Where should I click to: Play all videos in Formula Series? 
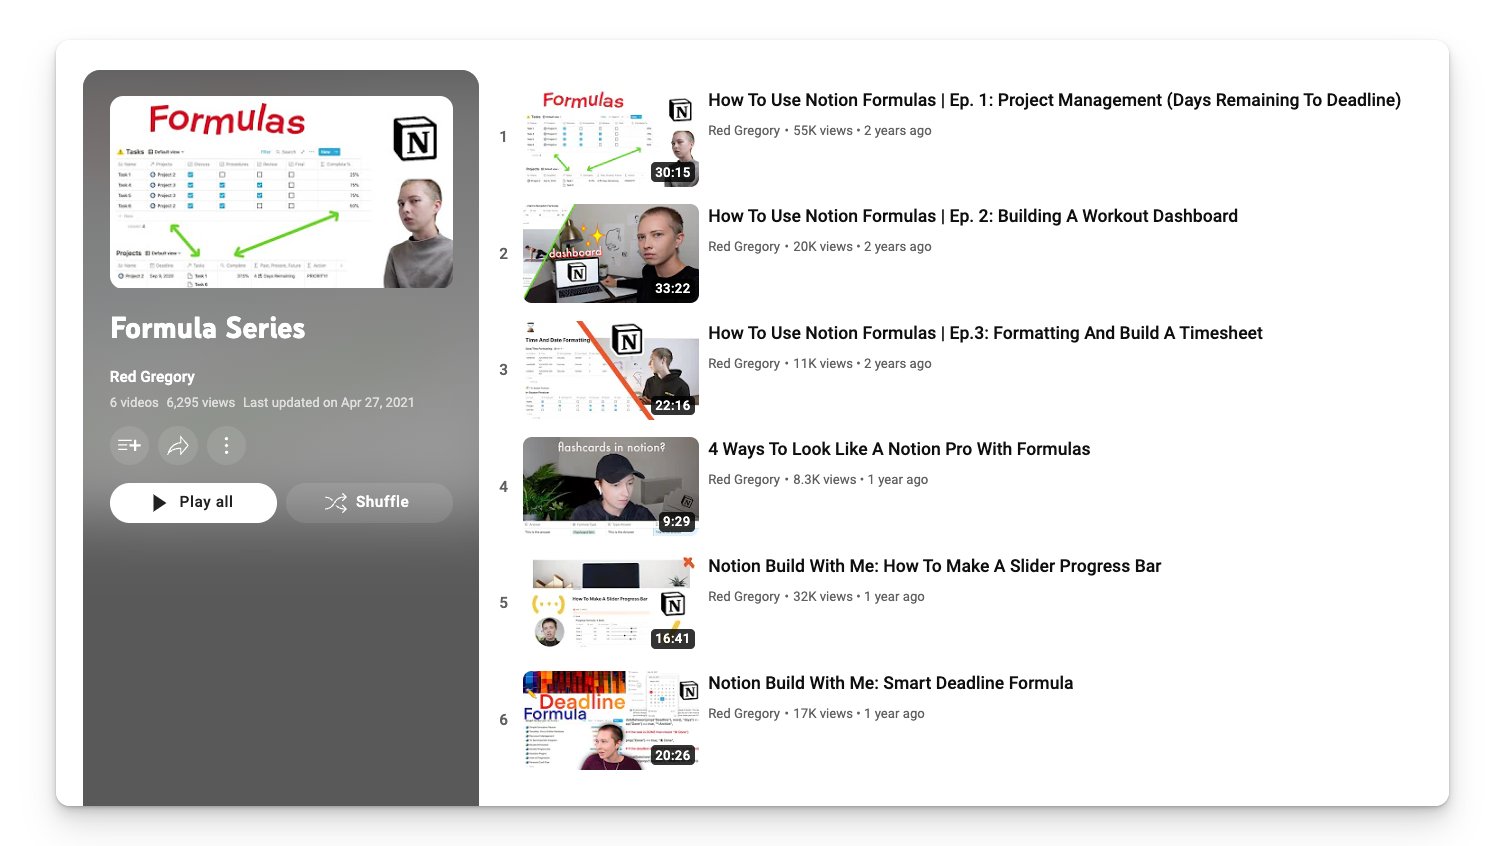pos(192,502)
